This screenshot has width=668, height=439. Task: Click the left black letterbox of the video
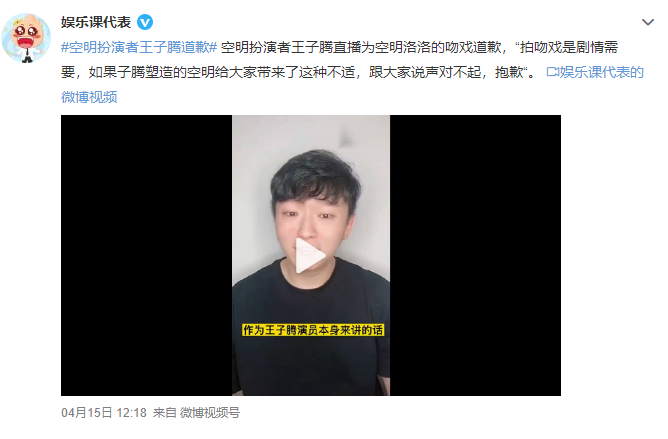(x=147, y=255)
